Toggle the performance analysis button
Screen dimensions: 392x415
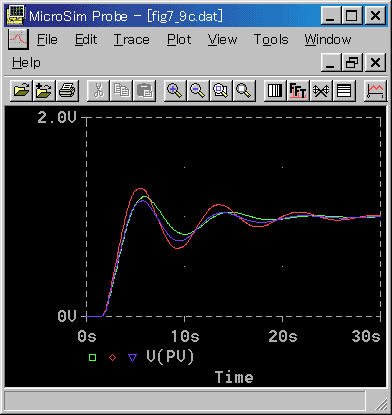tap(321, 90)
